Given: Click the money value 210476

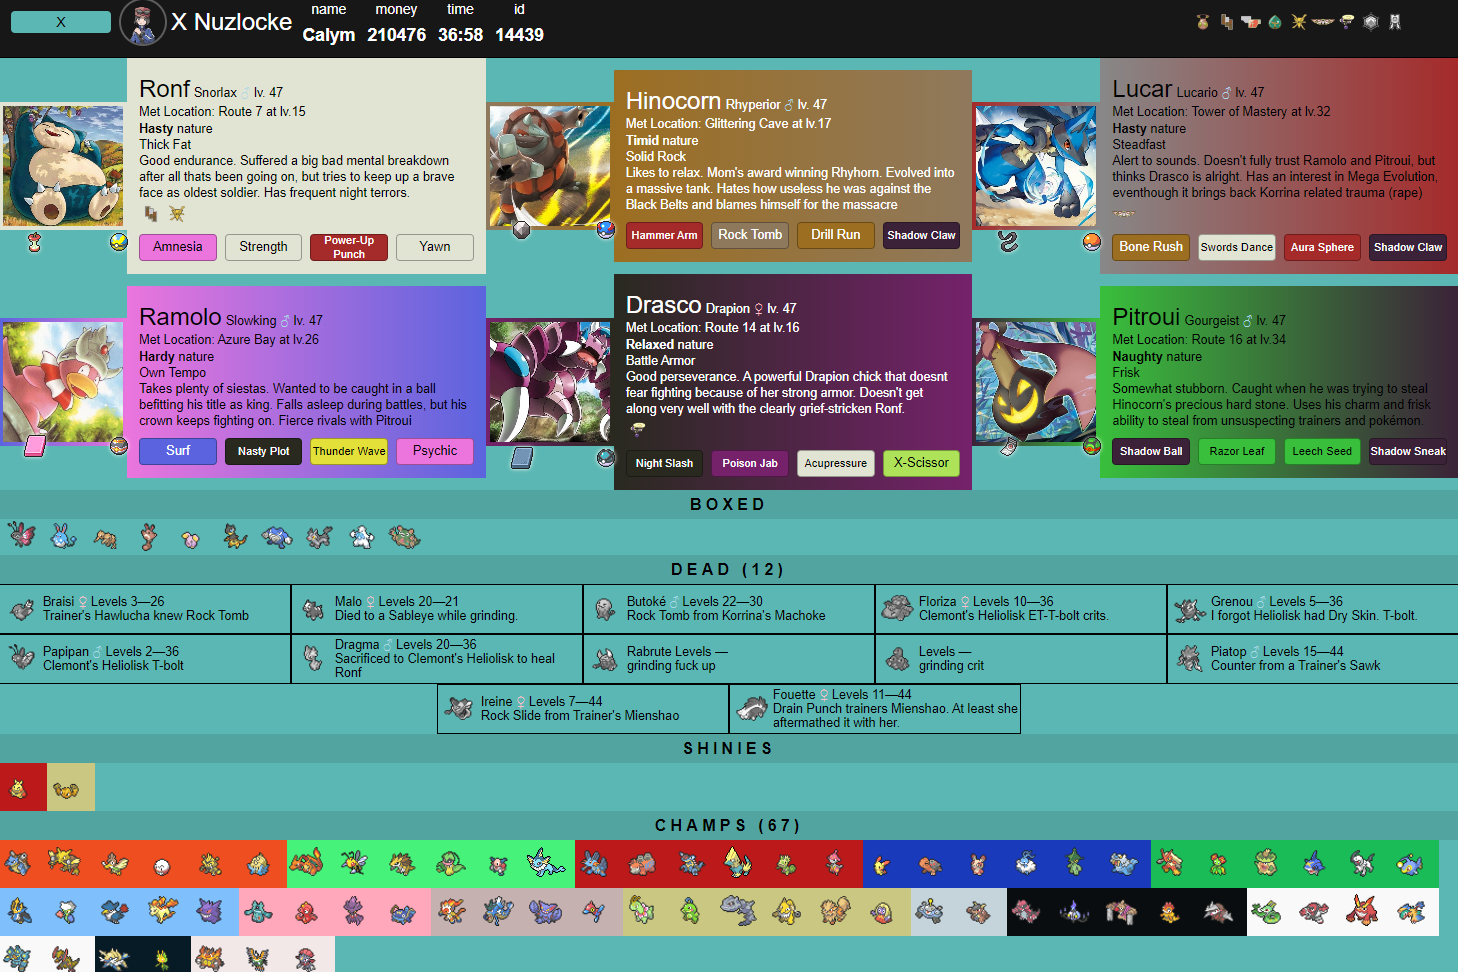Looking at the screenshot, I should tap(396, 35).
